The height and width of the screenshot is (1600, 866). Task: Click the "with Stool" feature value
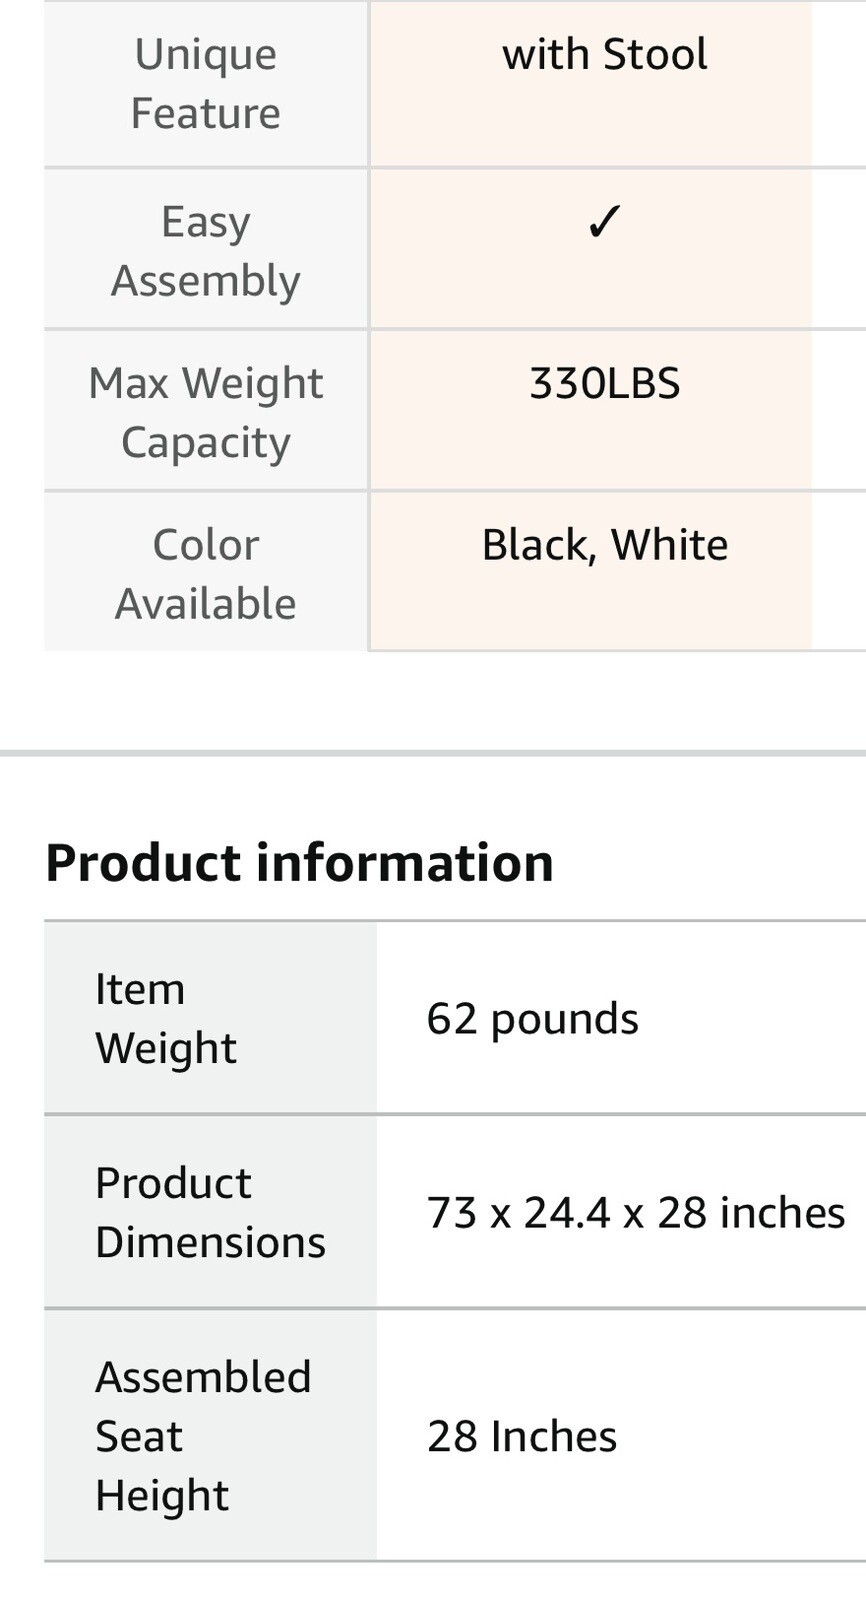(604, 54)
